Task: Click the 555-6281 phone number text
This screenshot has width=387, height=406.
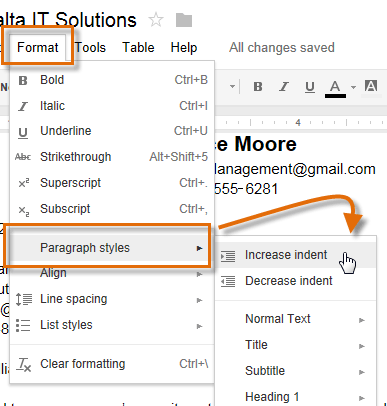Action: 246,189
